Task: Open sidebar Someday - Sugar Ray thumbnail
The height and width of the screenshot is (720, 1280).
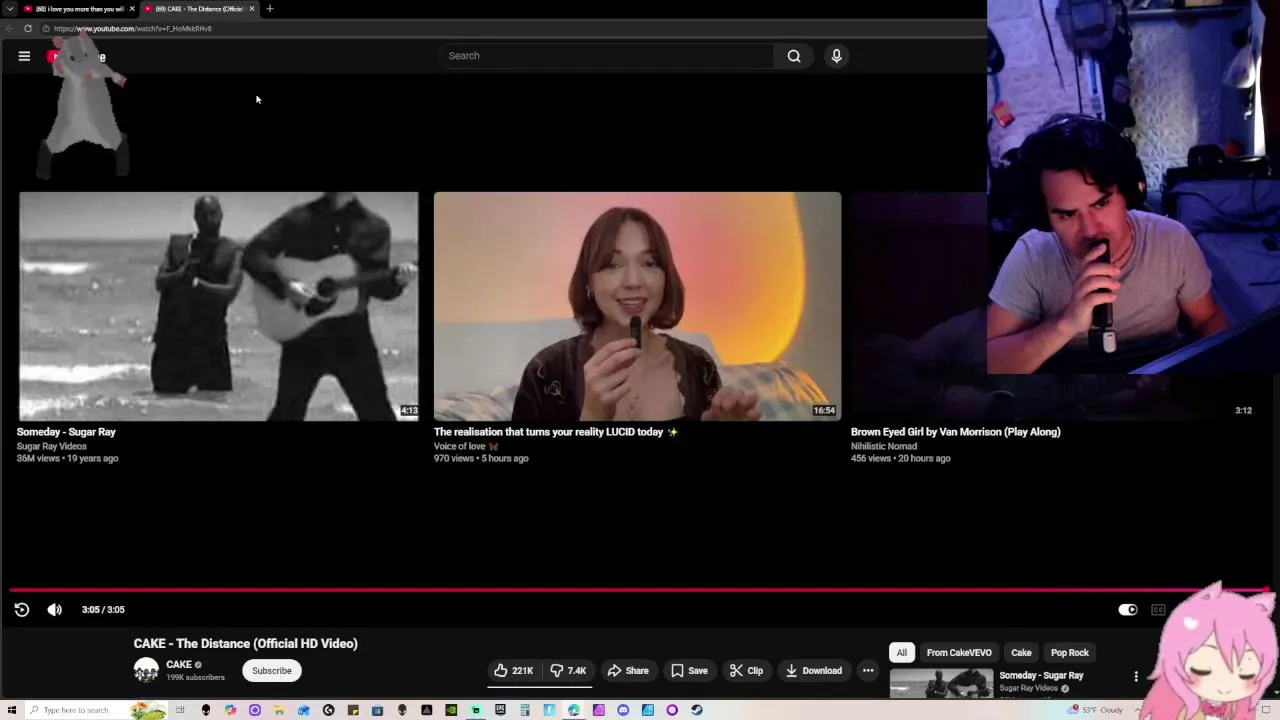Action: pos(941,684)
